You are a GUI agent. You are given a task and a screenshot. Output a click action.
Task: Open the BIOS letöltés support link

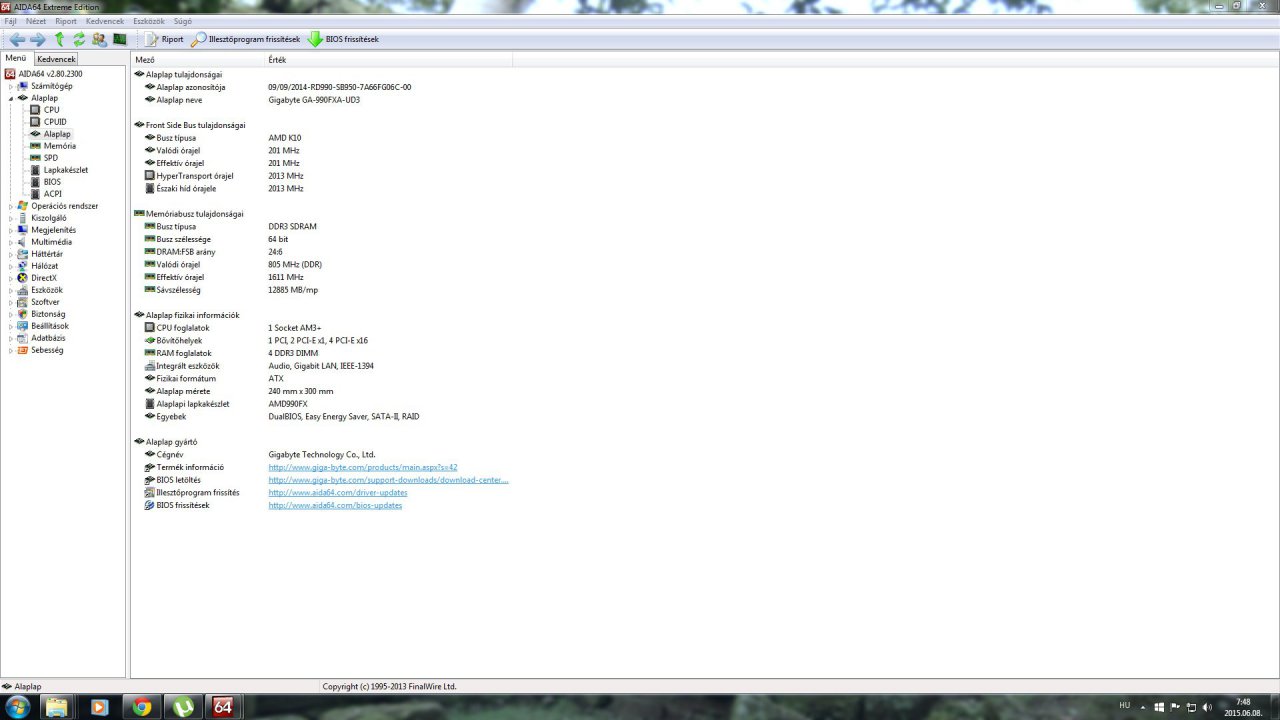coord(388,480)
